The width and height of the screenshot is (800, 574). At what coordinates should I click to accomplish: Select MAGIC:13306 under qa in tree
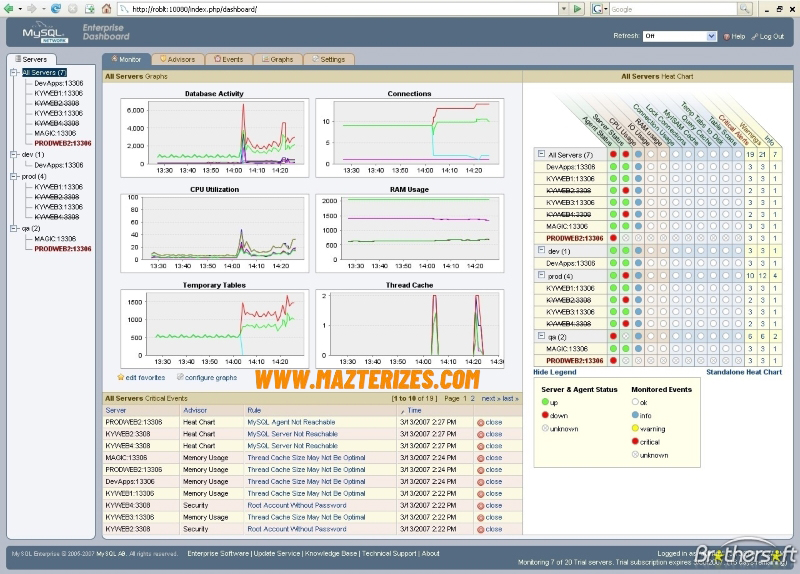(55, 238)
